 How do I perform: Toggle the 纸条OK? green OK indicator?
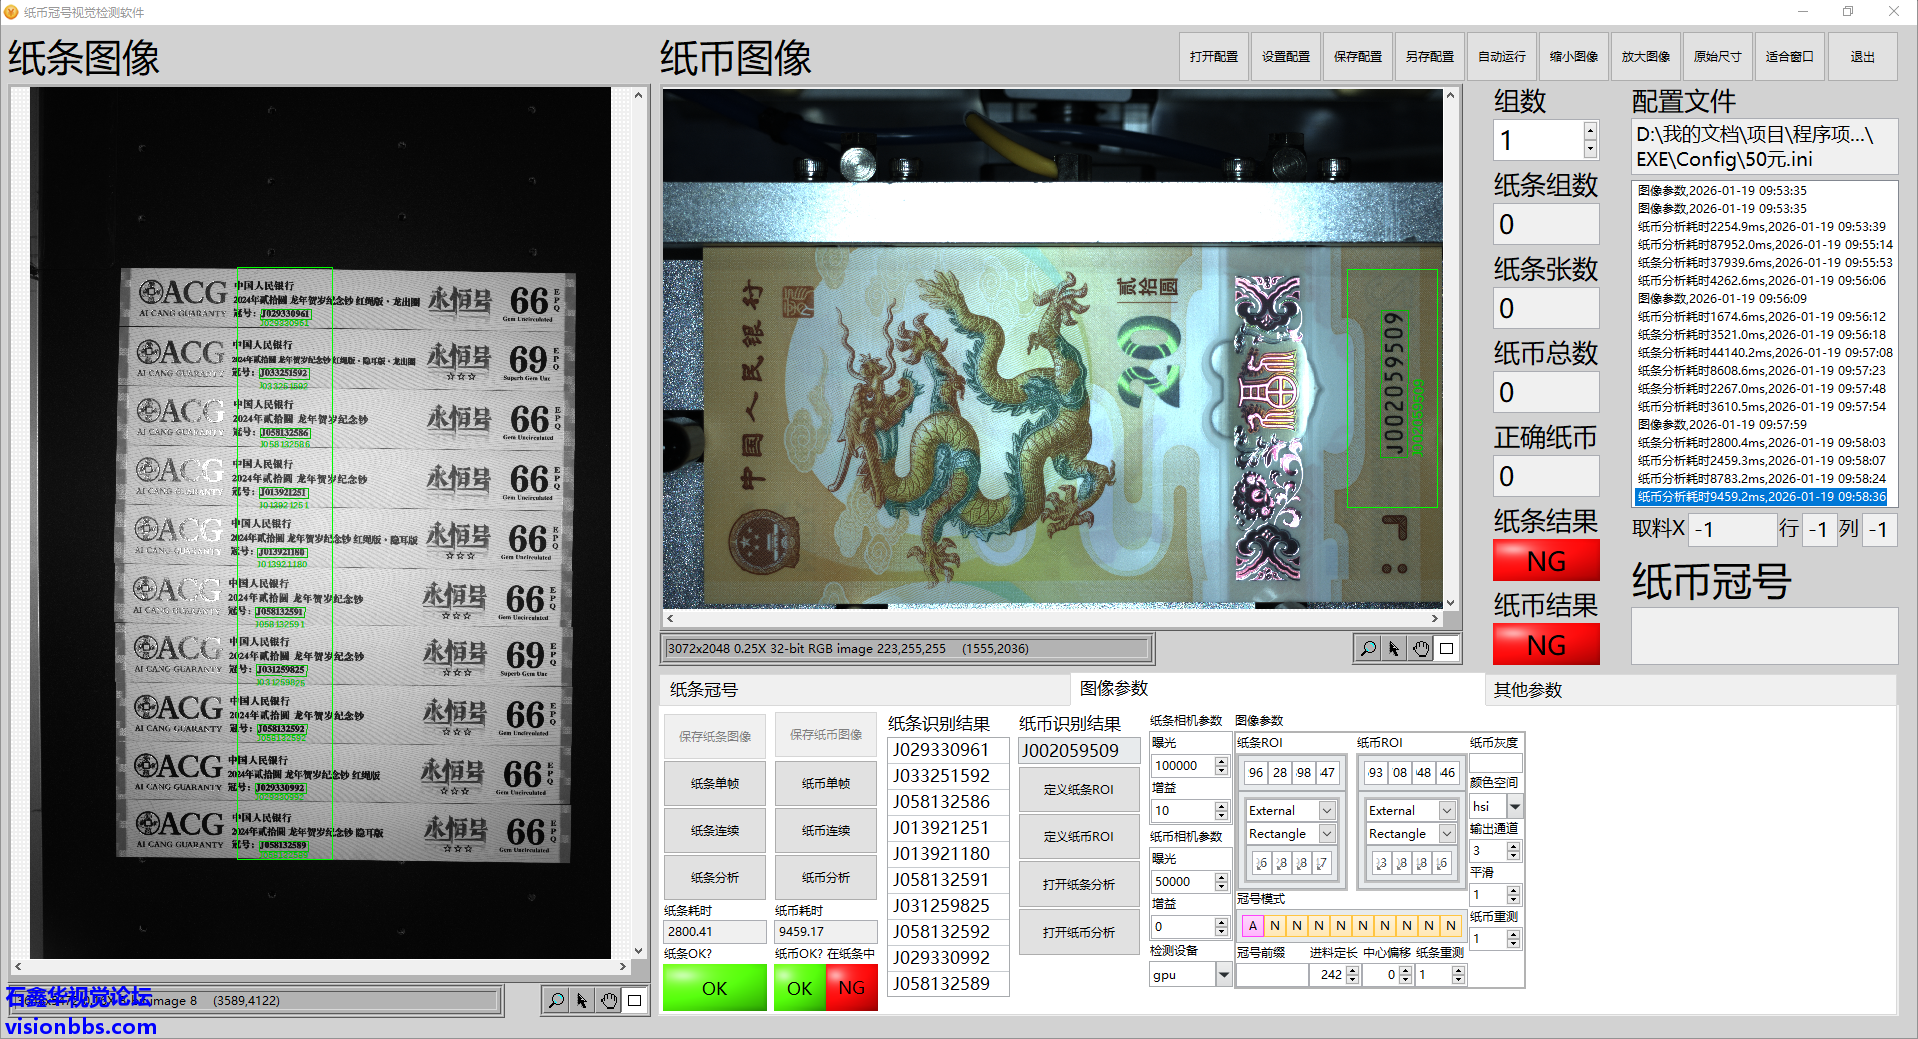click(x=714, y=988)
